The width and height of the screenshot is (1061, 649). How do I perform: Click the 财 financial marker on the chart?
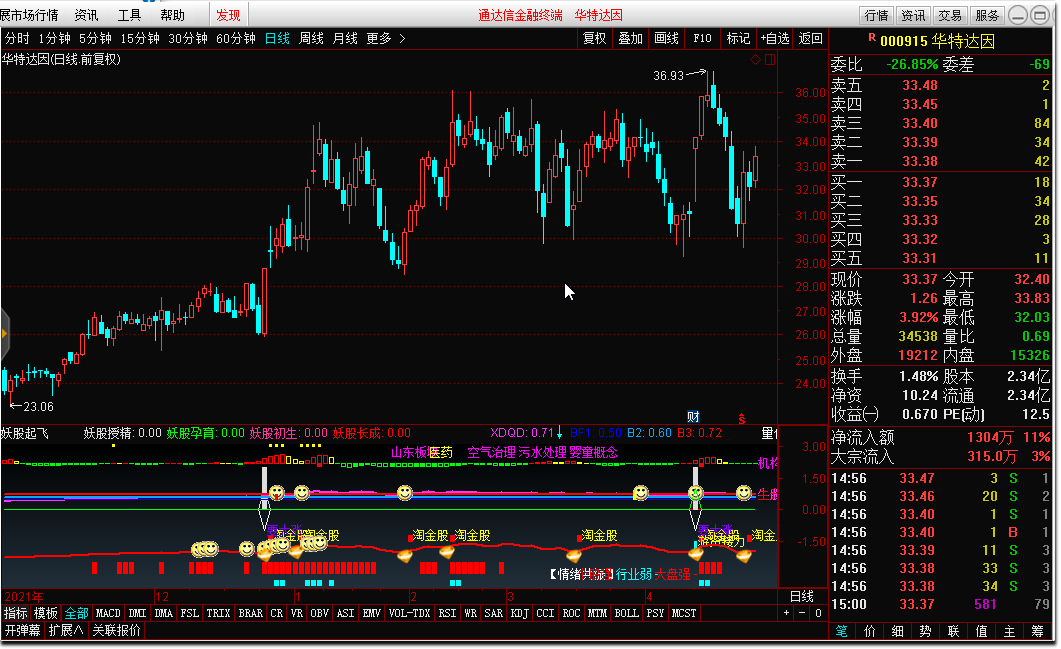(693, 417)
